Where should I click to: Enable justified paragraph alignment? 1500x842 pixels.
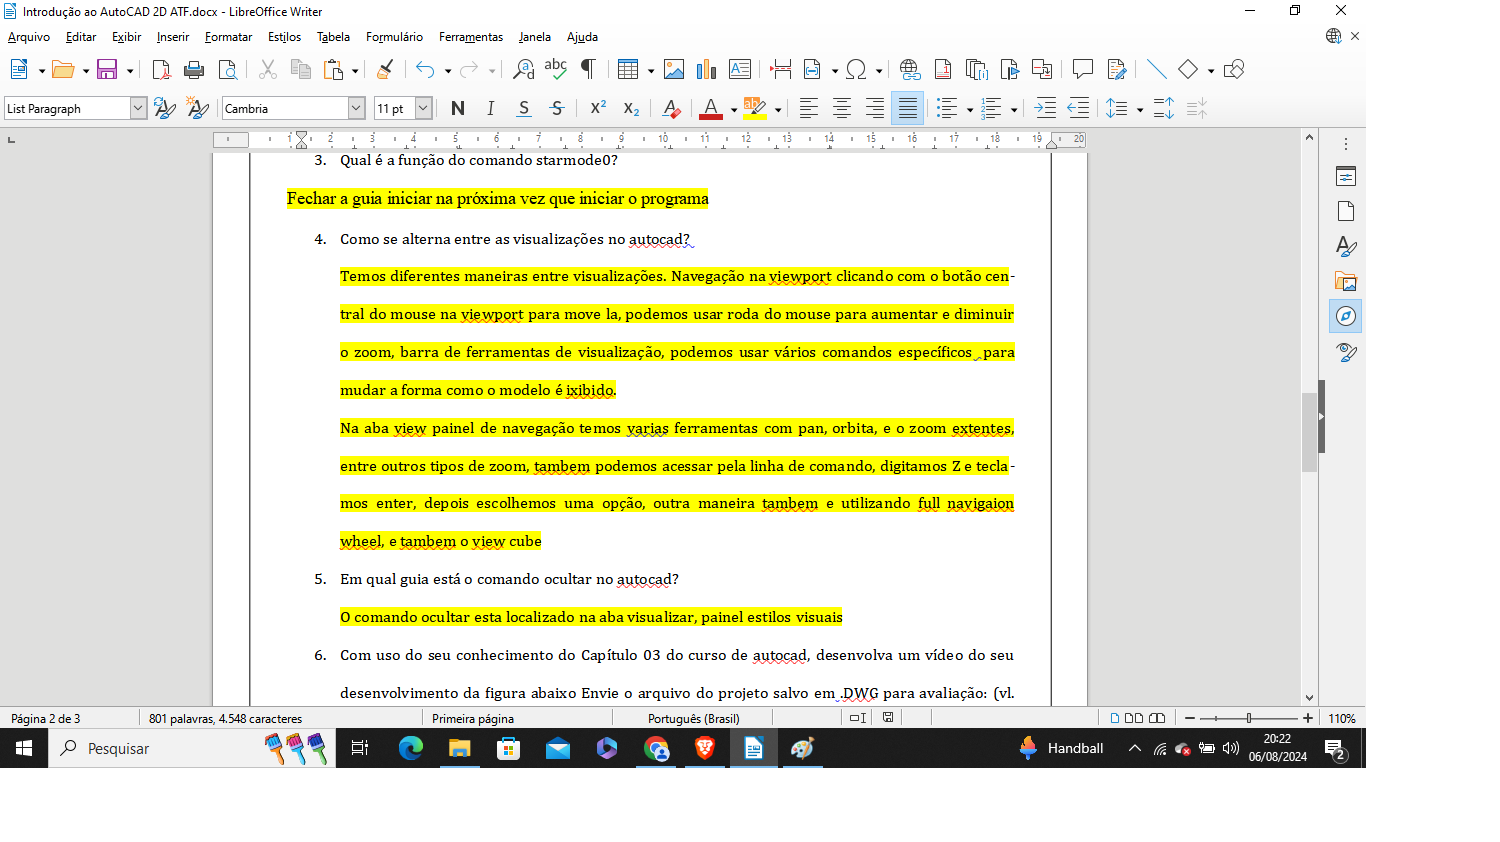coord(907,108)
